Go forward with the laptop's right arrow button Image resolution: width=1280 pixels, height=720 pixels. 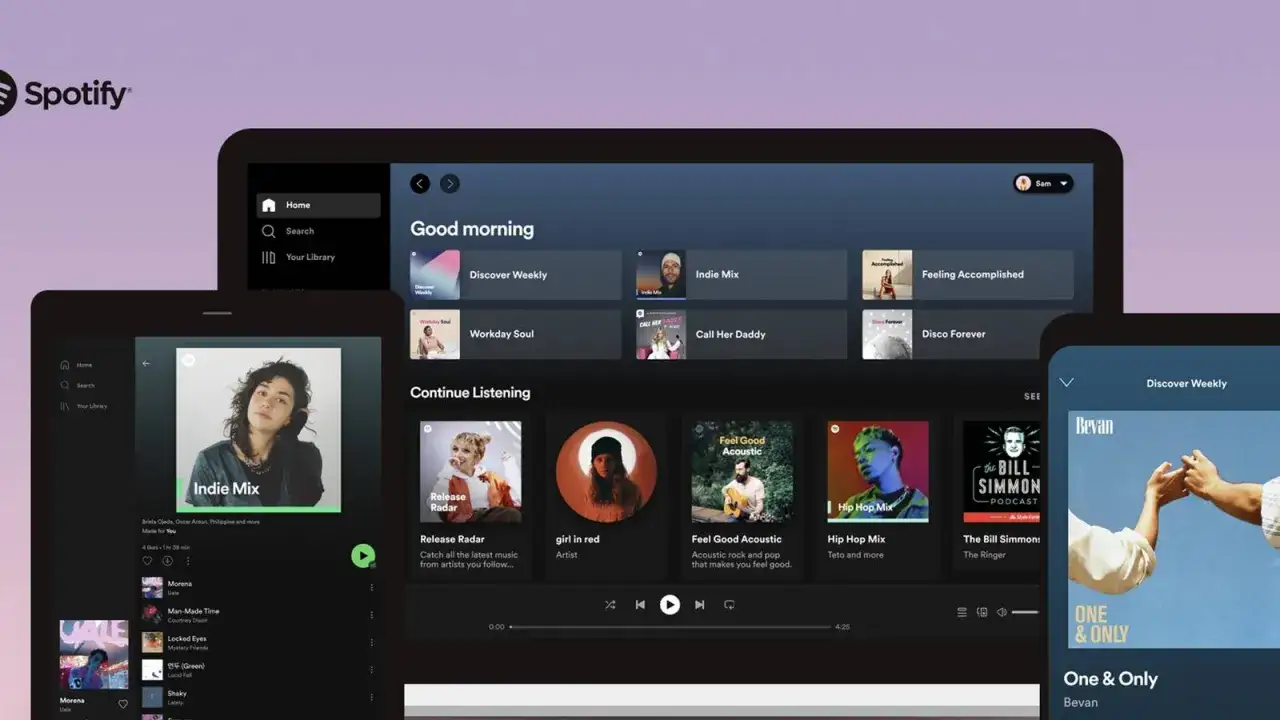[450, 183]
